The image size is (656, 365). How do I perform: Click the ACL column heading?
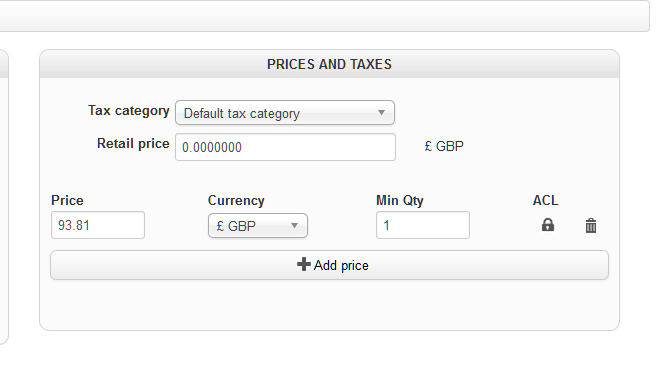[x=545, y=200]
